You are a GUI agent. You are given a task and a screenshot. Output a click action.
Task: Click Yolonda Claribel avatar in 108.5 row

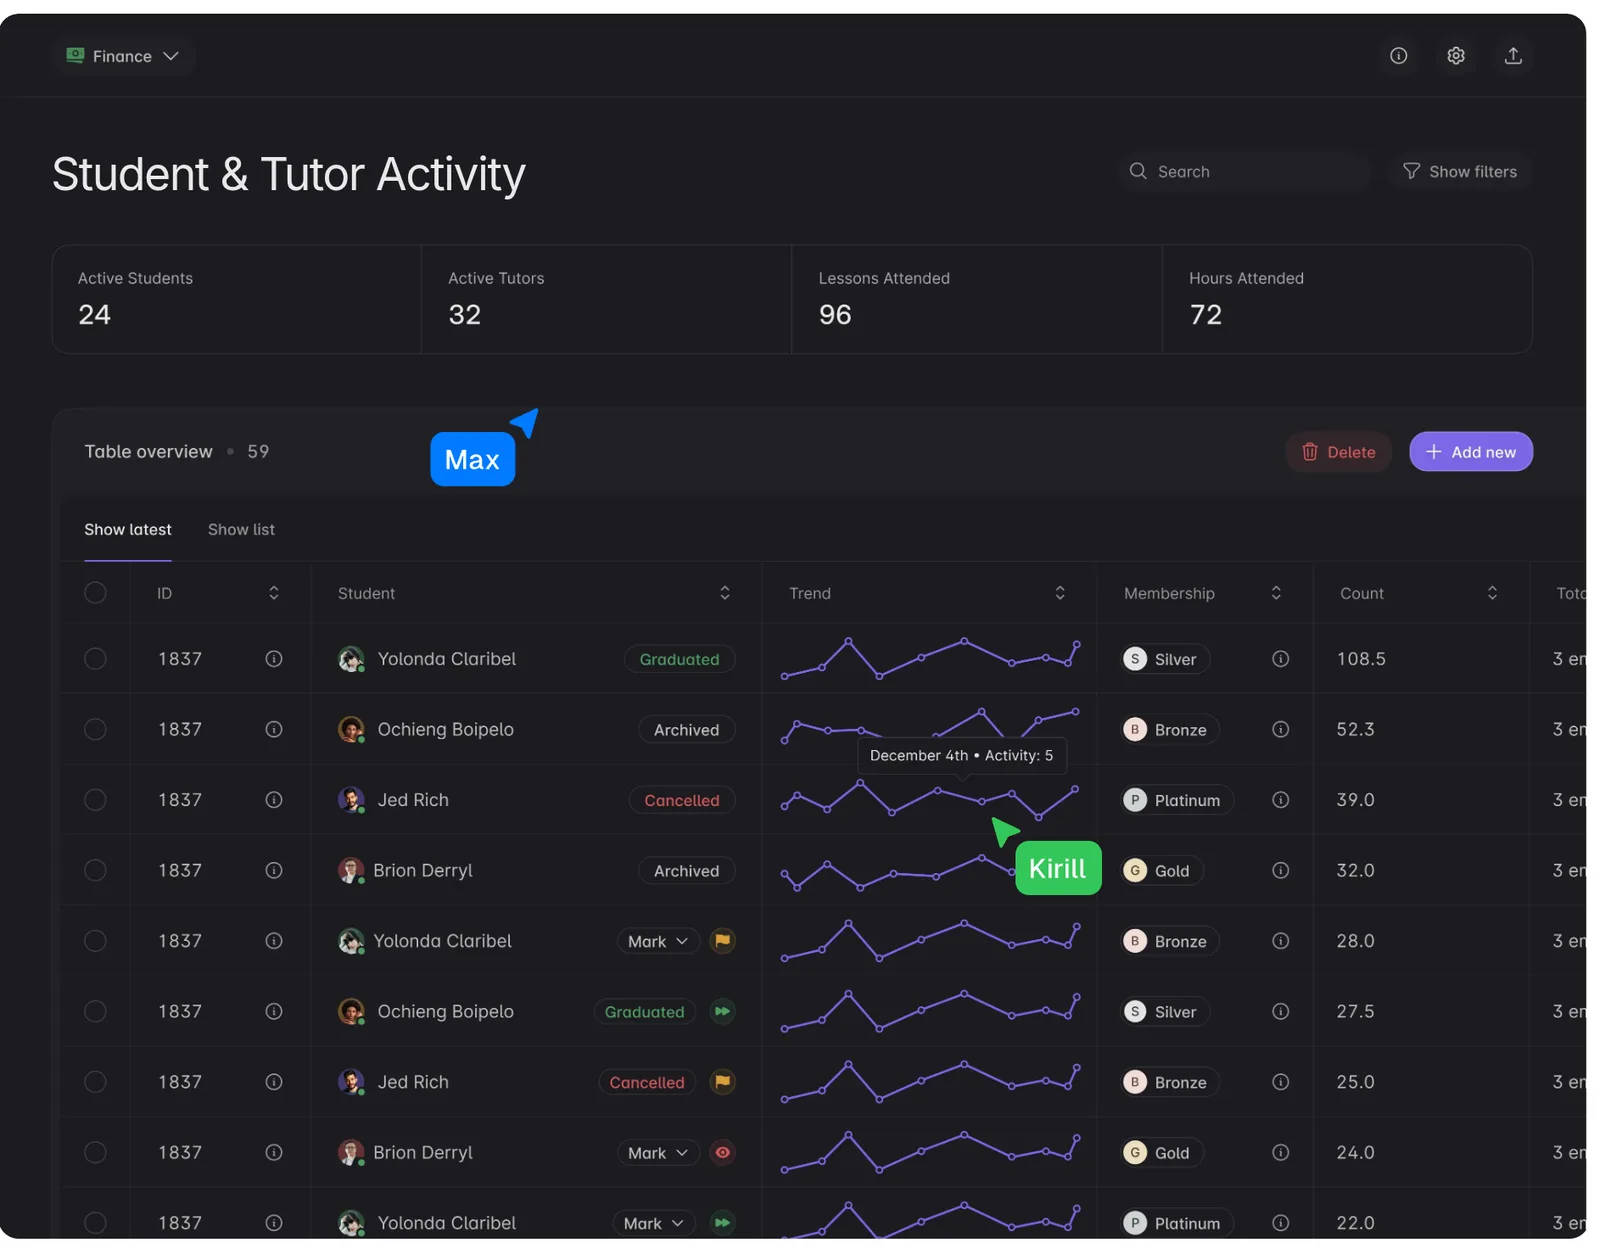[x=351, y=659]
